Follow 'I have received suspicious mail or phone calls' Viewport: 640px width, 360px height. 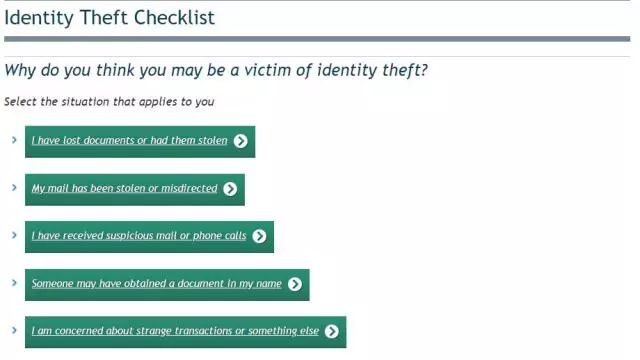[x=139, y=236]
